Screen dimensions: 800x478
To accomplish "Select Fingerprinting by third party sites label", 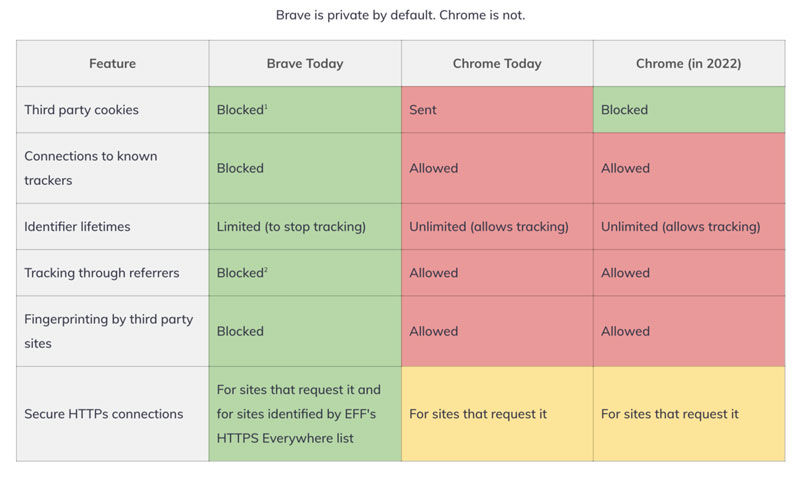I will click(109, 331).
